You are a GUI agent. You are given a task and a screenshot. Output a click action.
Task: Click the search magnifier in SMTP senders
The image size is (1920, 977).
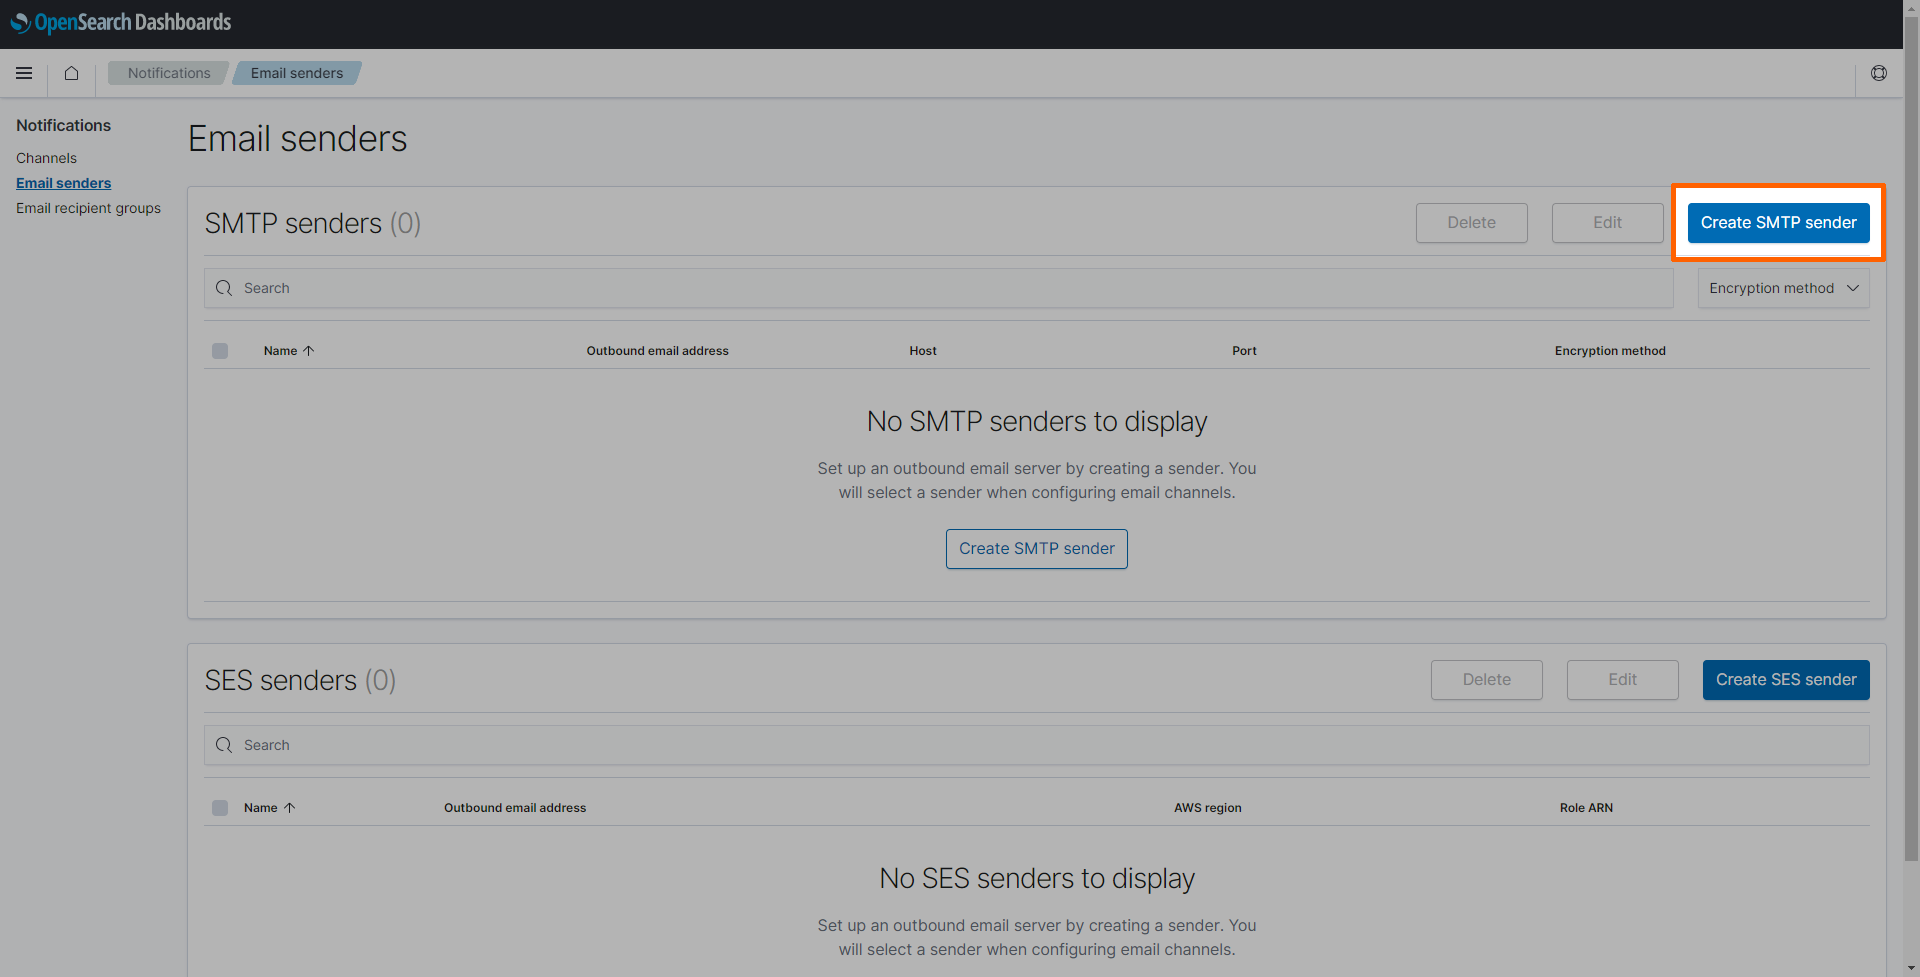point(224,288)
